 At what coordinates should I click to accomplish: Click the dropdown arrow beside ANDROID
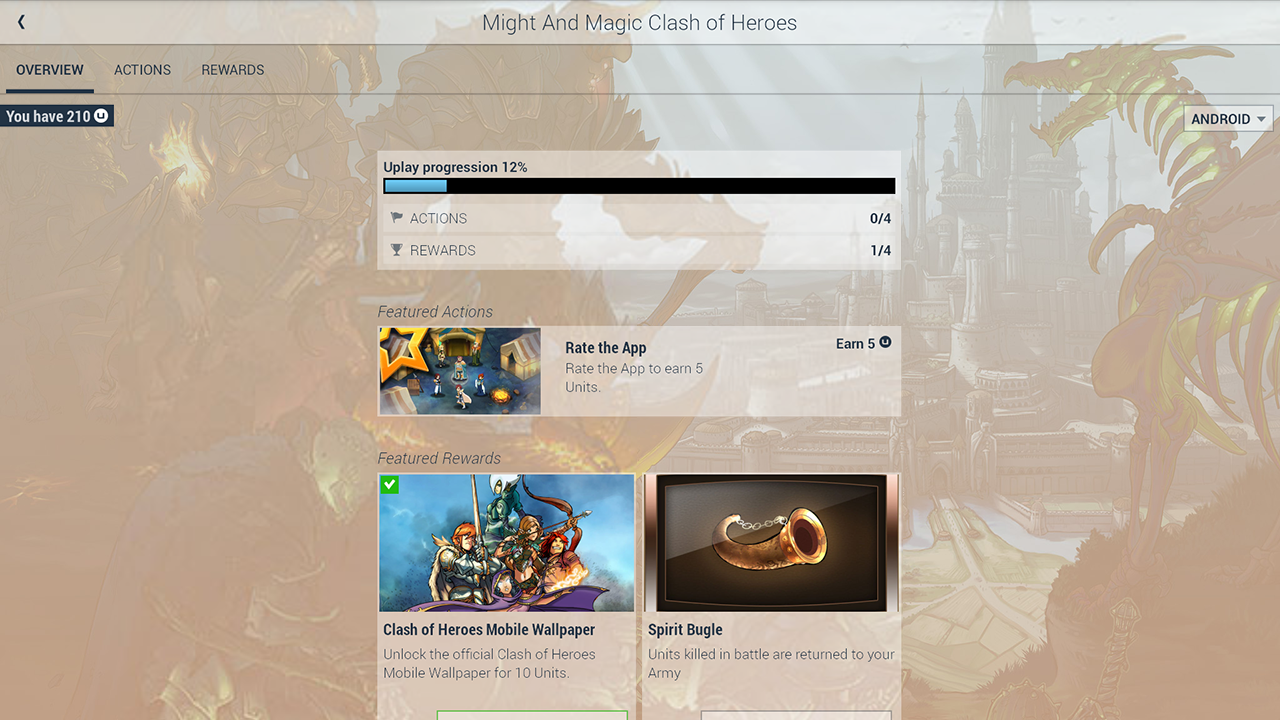(x=1261, y=119)
